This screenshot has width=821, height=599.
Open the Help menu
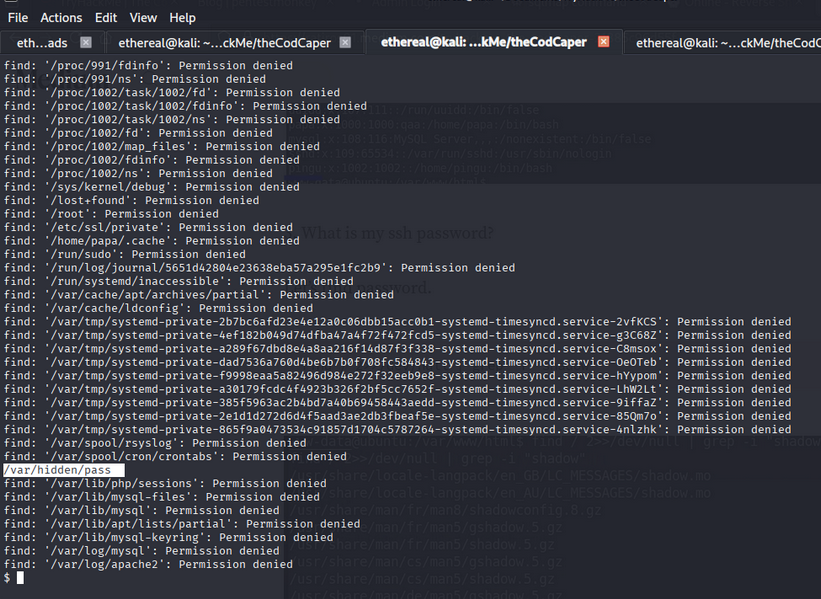(x=182, y=18)
